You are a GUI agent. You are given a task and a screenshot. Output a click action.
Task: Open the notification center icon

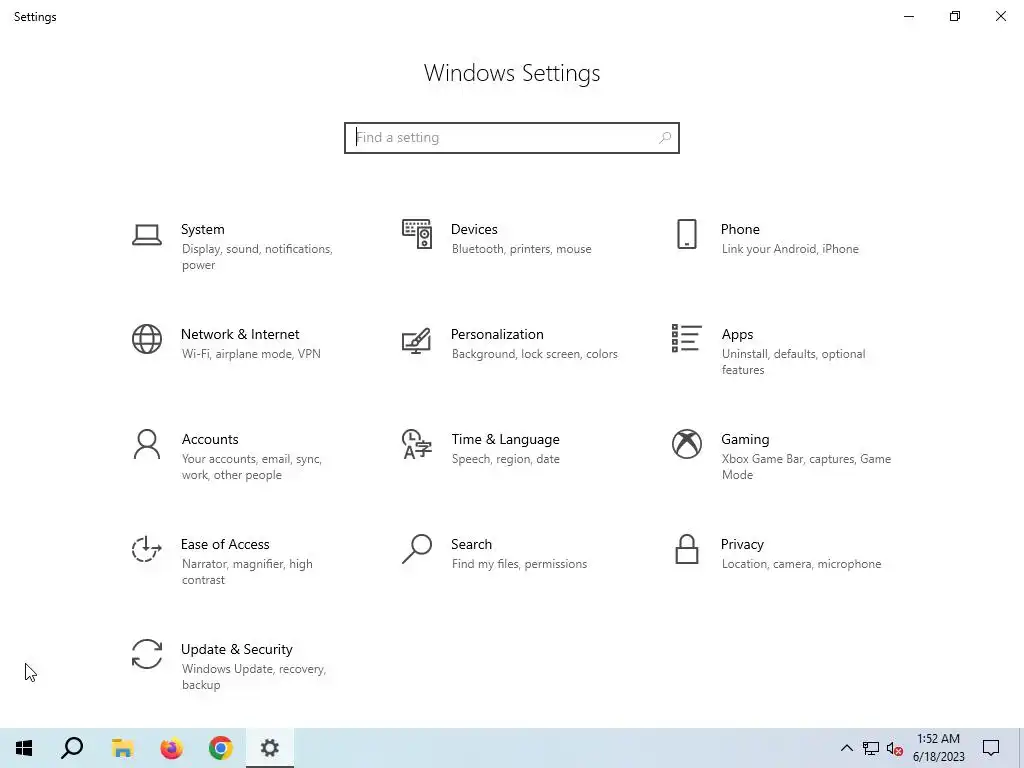pyautogui.click(x=991, y=748)
